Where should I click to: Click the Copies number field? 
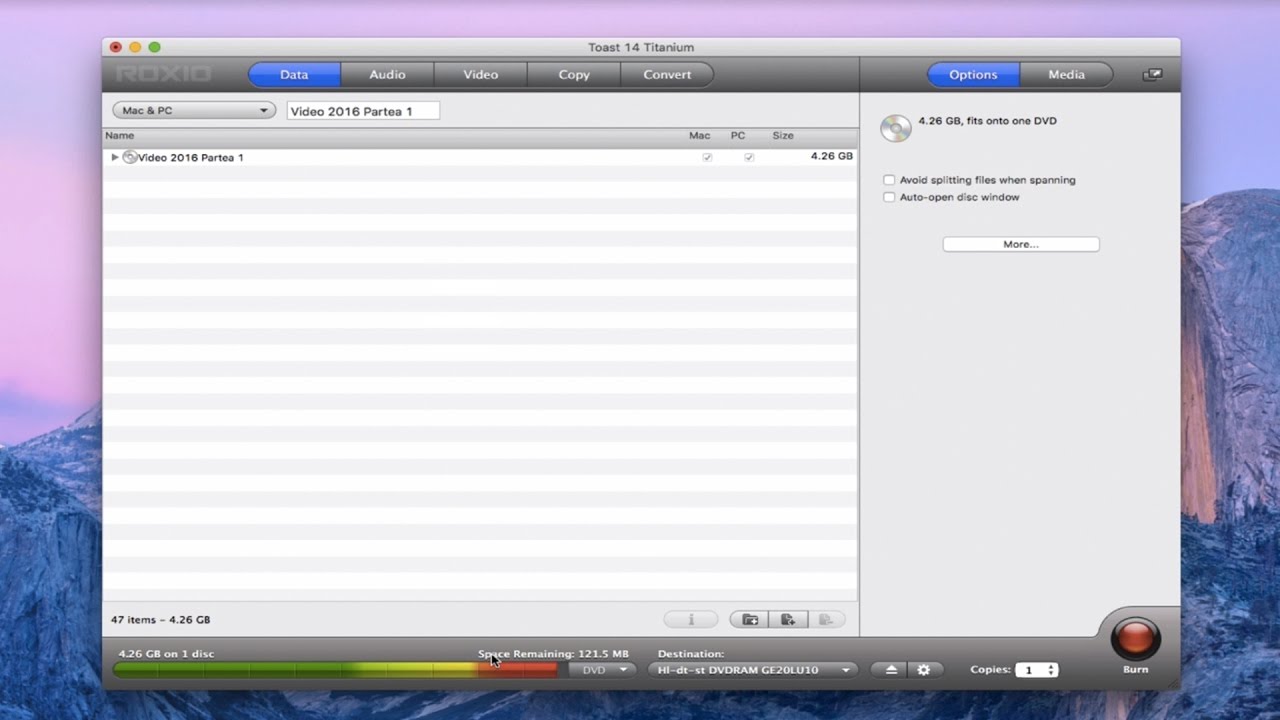[x=1030, y=670]
